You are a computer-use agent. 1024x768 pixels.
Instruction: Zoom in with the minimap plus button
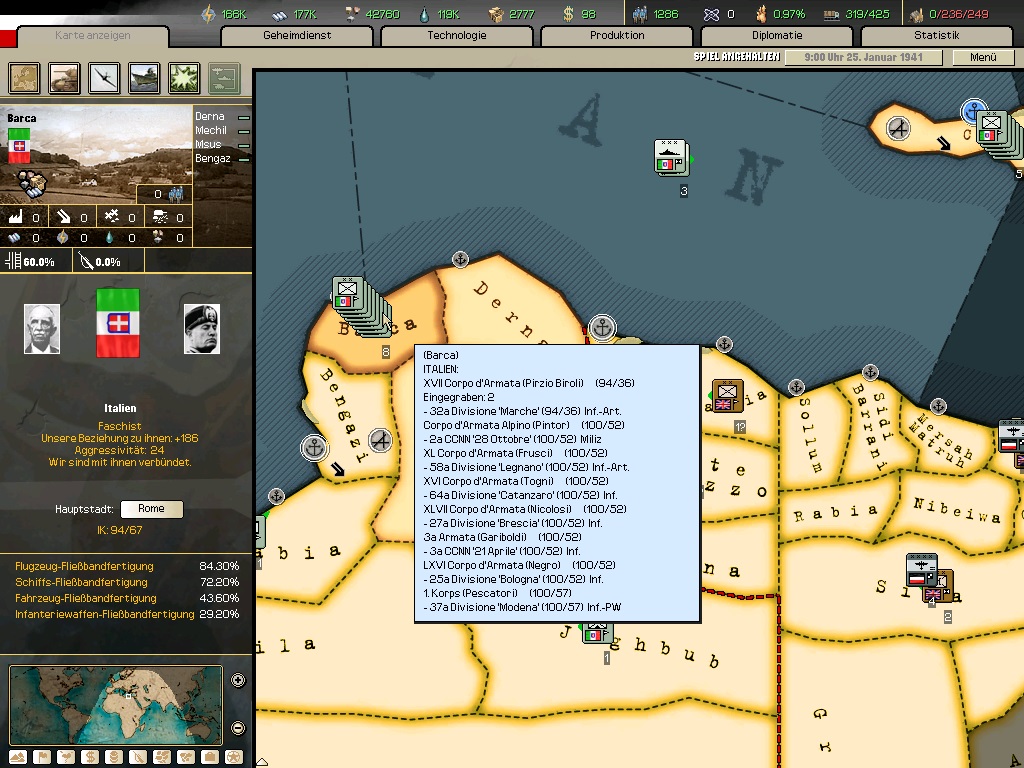[x=238, y=681]
